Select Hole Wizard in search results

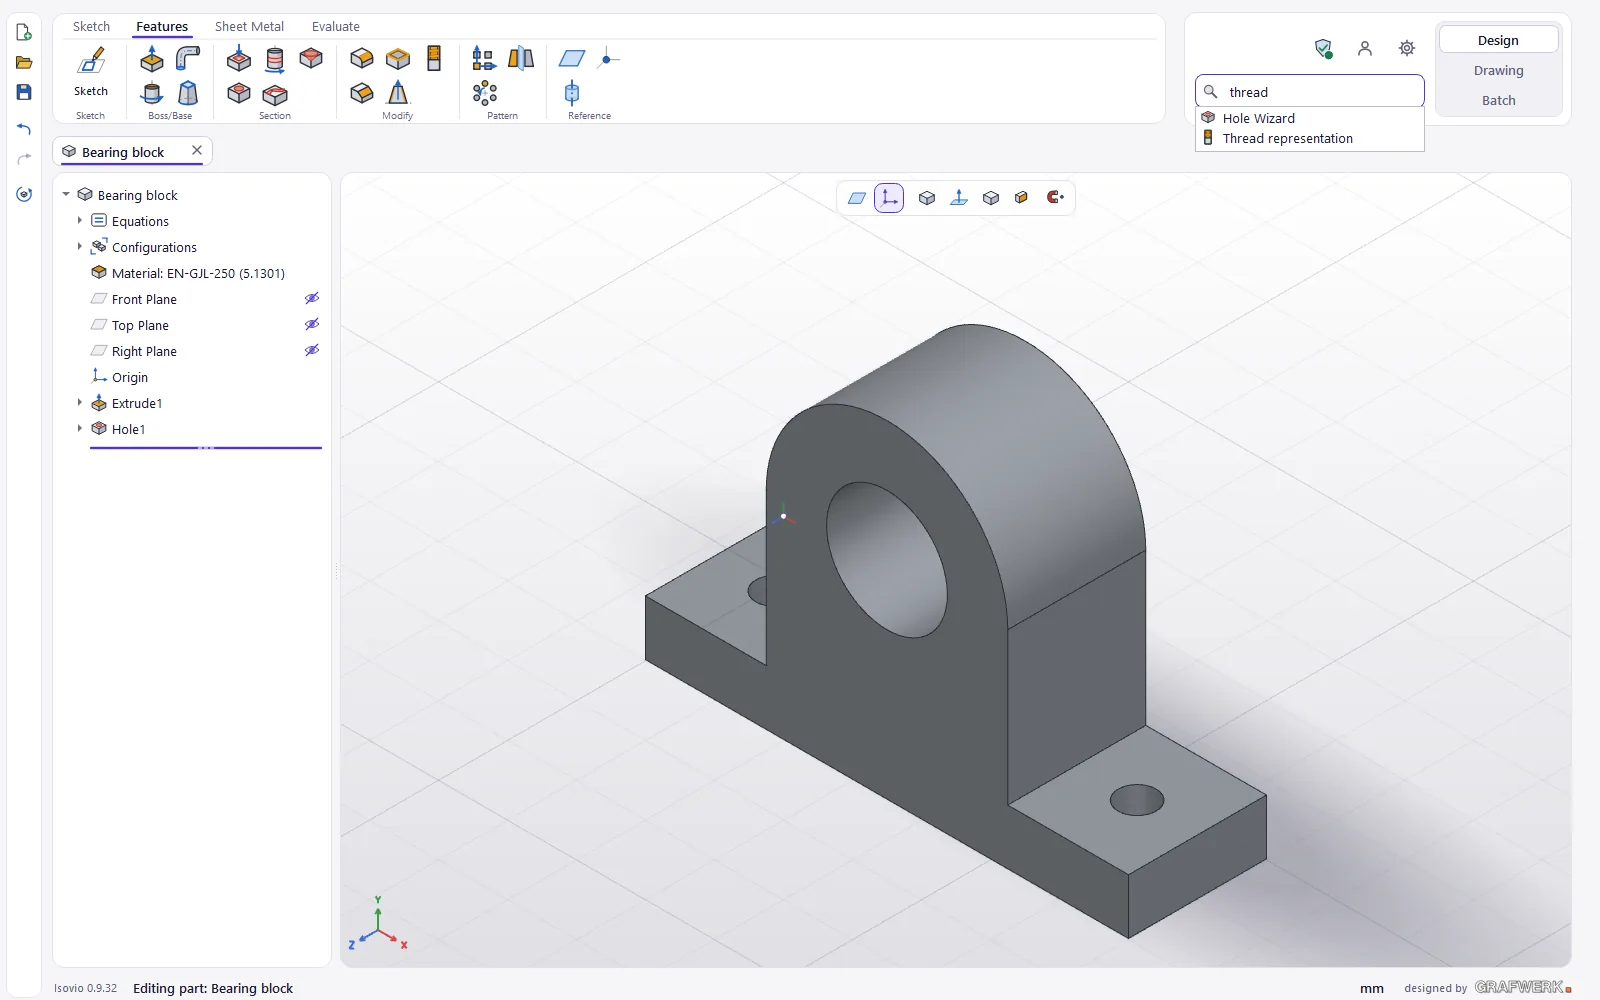coord(1310,118)
